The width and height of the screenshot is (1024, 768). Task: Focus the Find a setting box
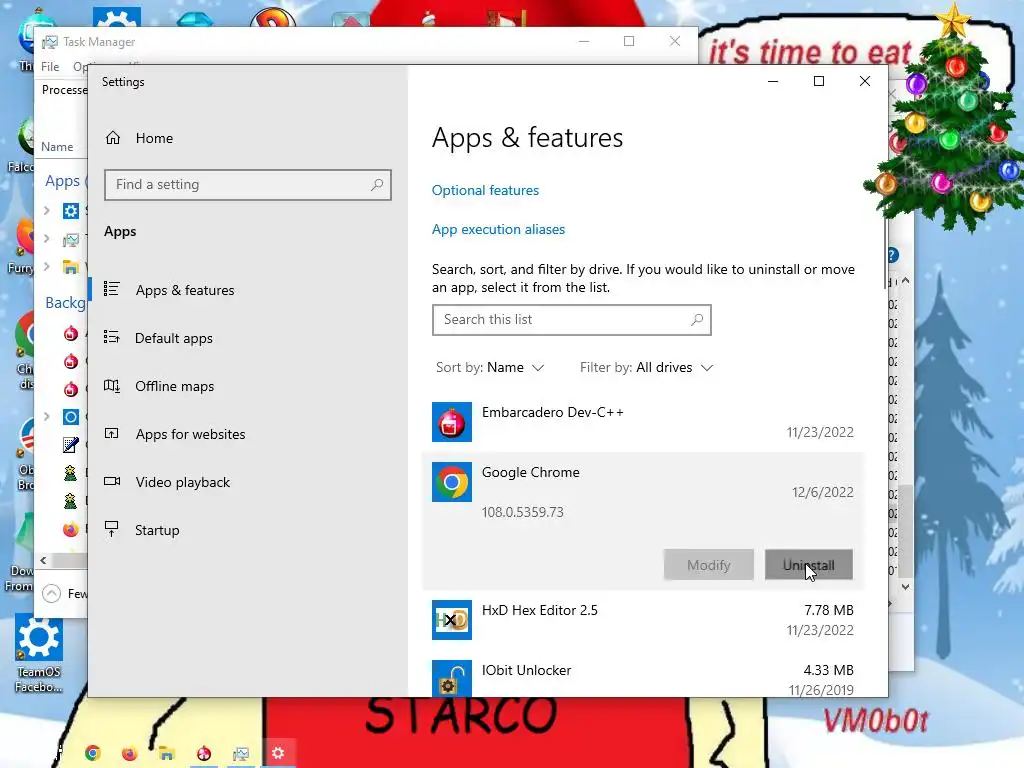click(248, 185)
